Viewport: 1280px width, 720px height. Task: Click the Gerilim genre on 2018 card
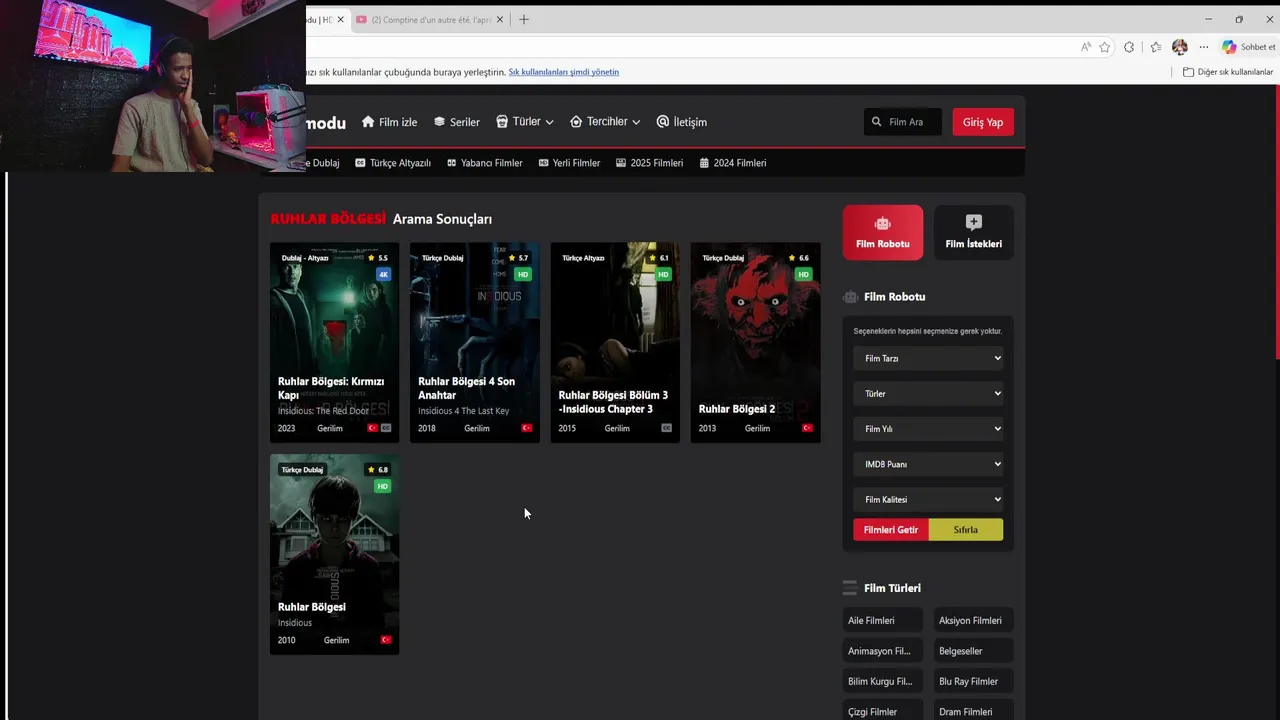[x=477, y=428]
